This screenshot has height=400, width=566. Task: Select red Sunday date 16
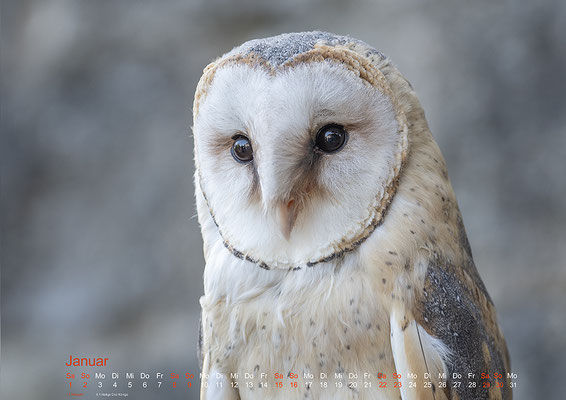294,385
